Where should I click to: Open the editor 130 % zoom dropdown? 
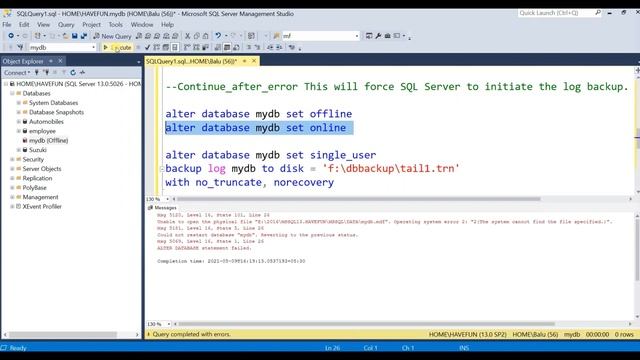point(167,199)
